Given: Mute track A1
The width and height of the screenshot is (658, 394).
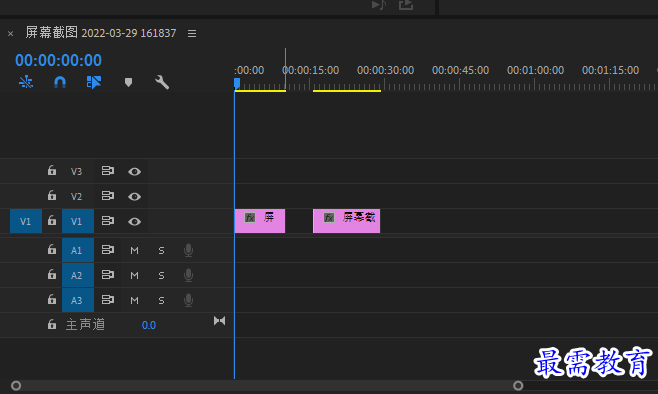Looking at the screenshot, I should click(134, 250).
